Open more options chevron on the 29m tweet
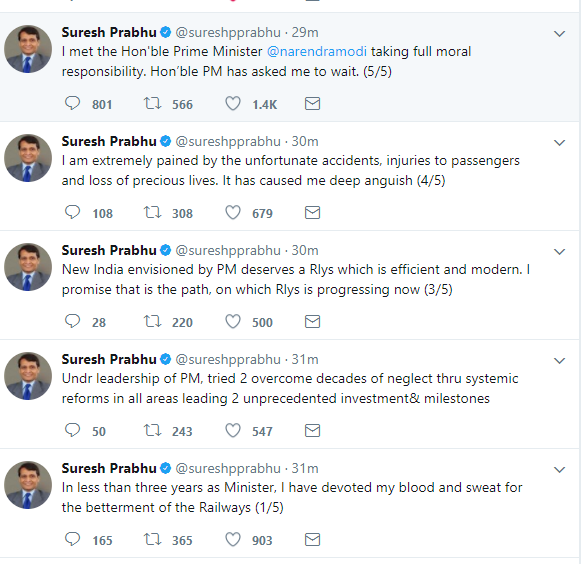Image resolution: width=581 pixels, height=564 pixels. point(559,34)
